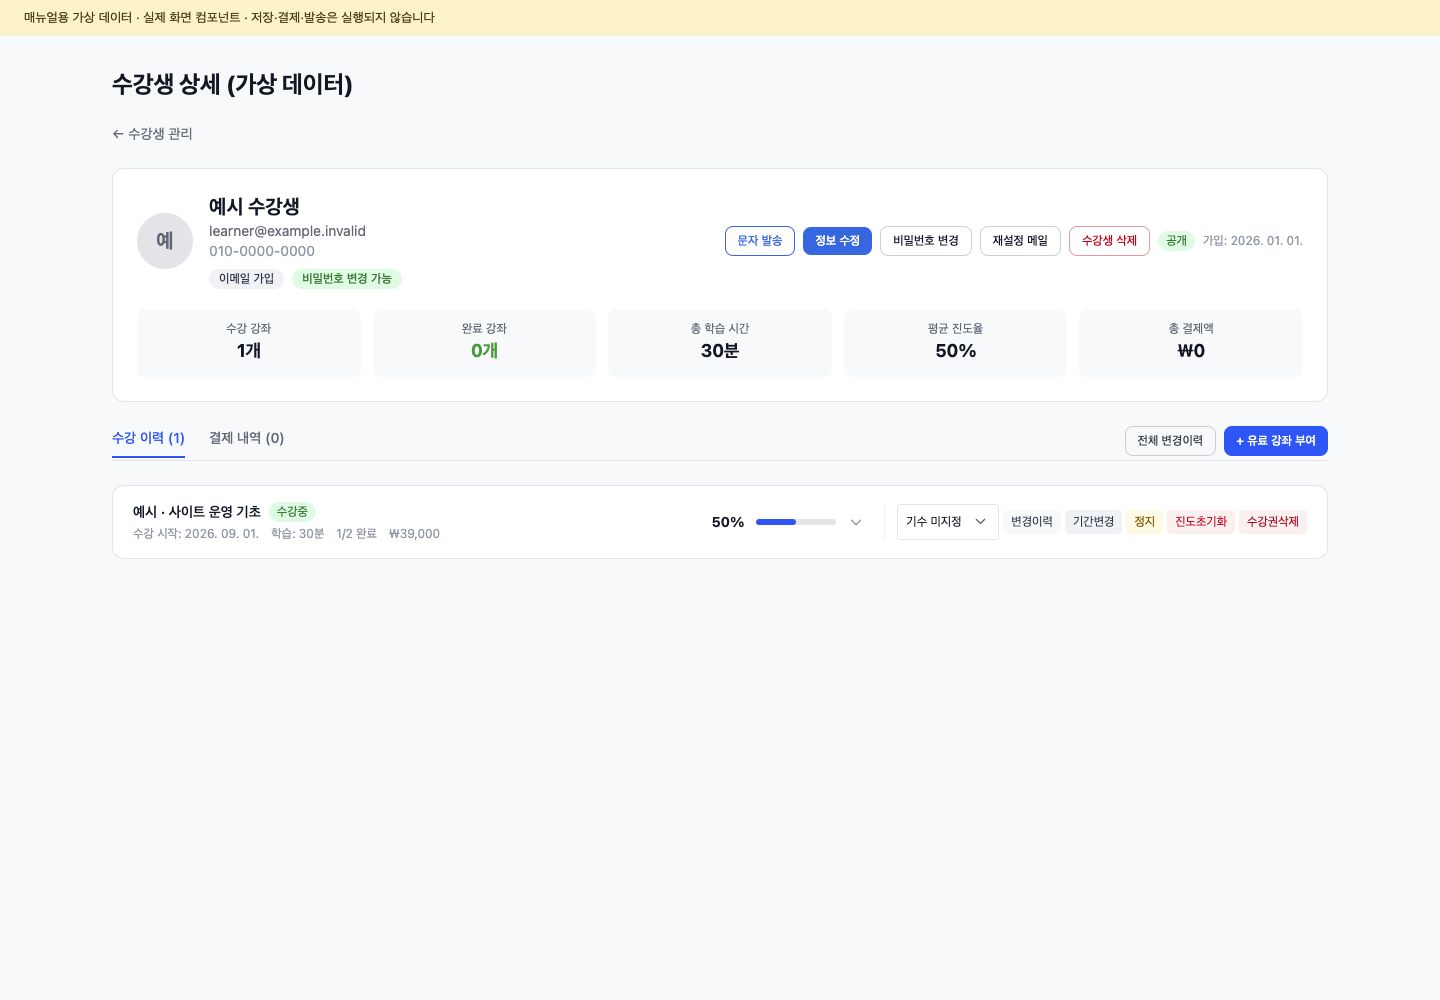Click 변경이력 in the course row
Image resolution: width=1440 pixels, height=1000 pixels.
coord(1032,522)
